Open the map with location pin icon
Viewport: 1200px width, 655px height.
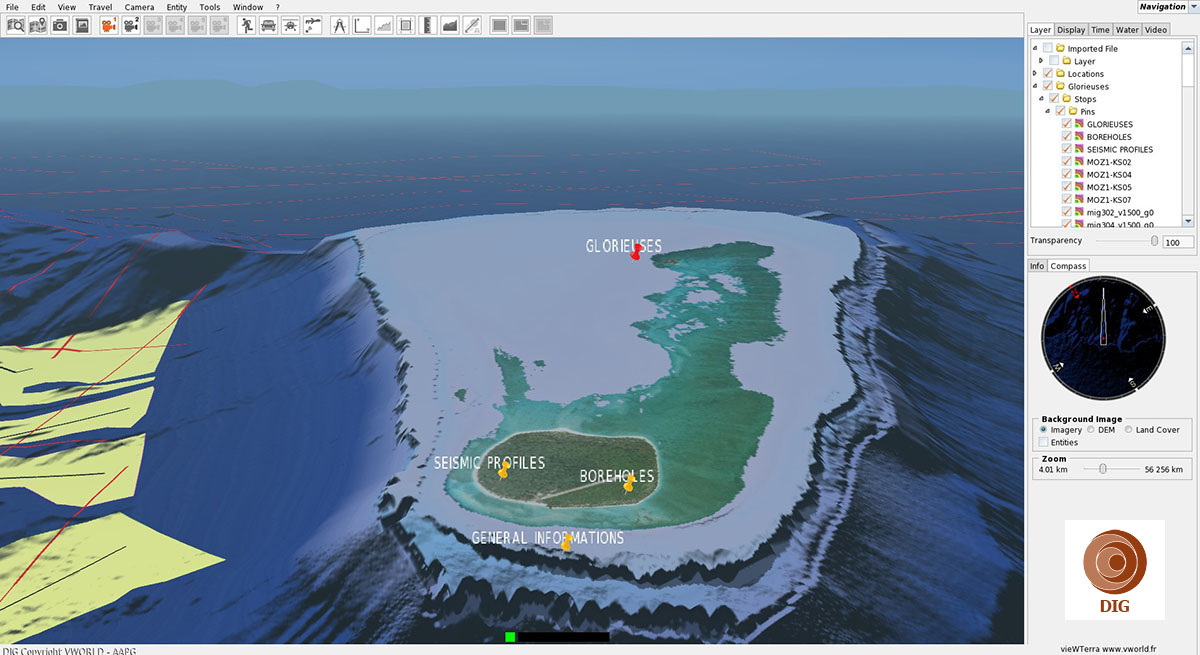click(38, 25)
